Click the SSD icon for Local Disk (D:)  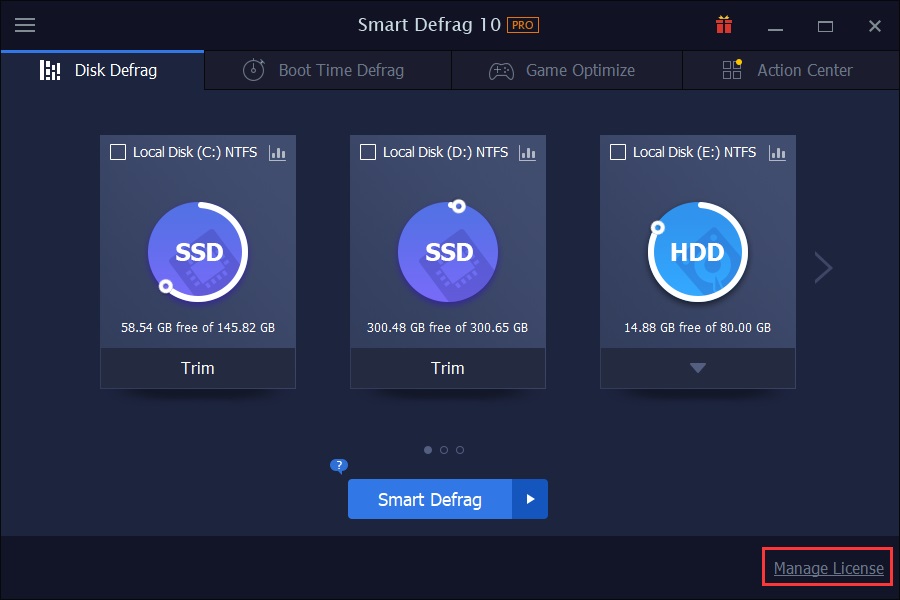[448, 252]
